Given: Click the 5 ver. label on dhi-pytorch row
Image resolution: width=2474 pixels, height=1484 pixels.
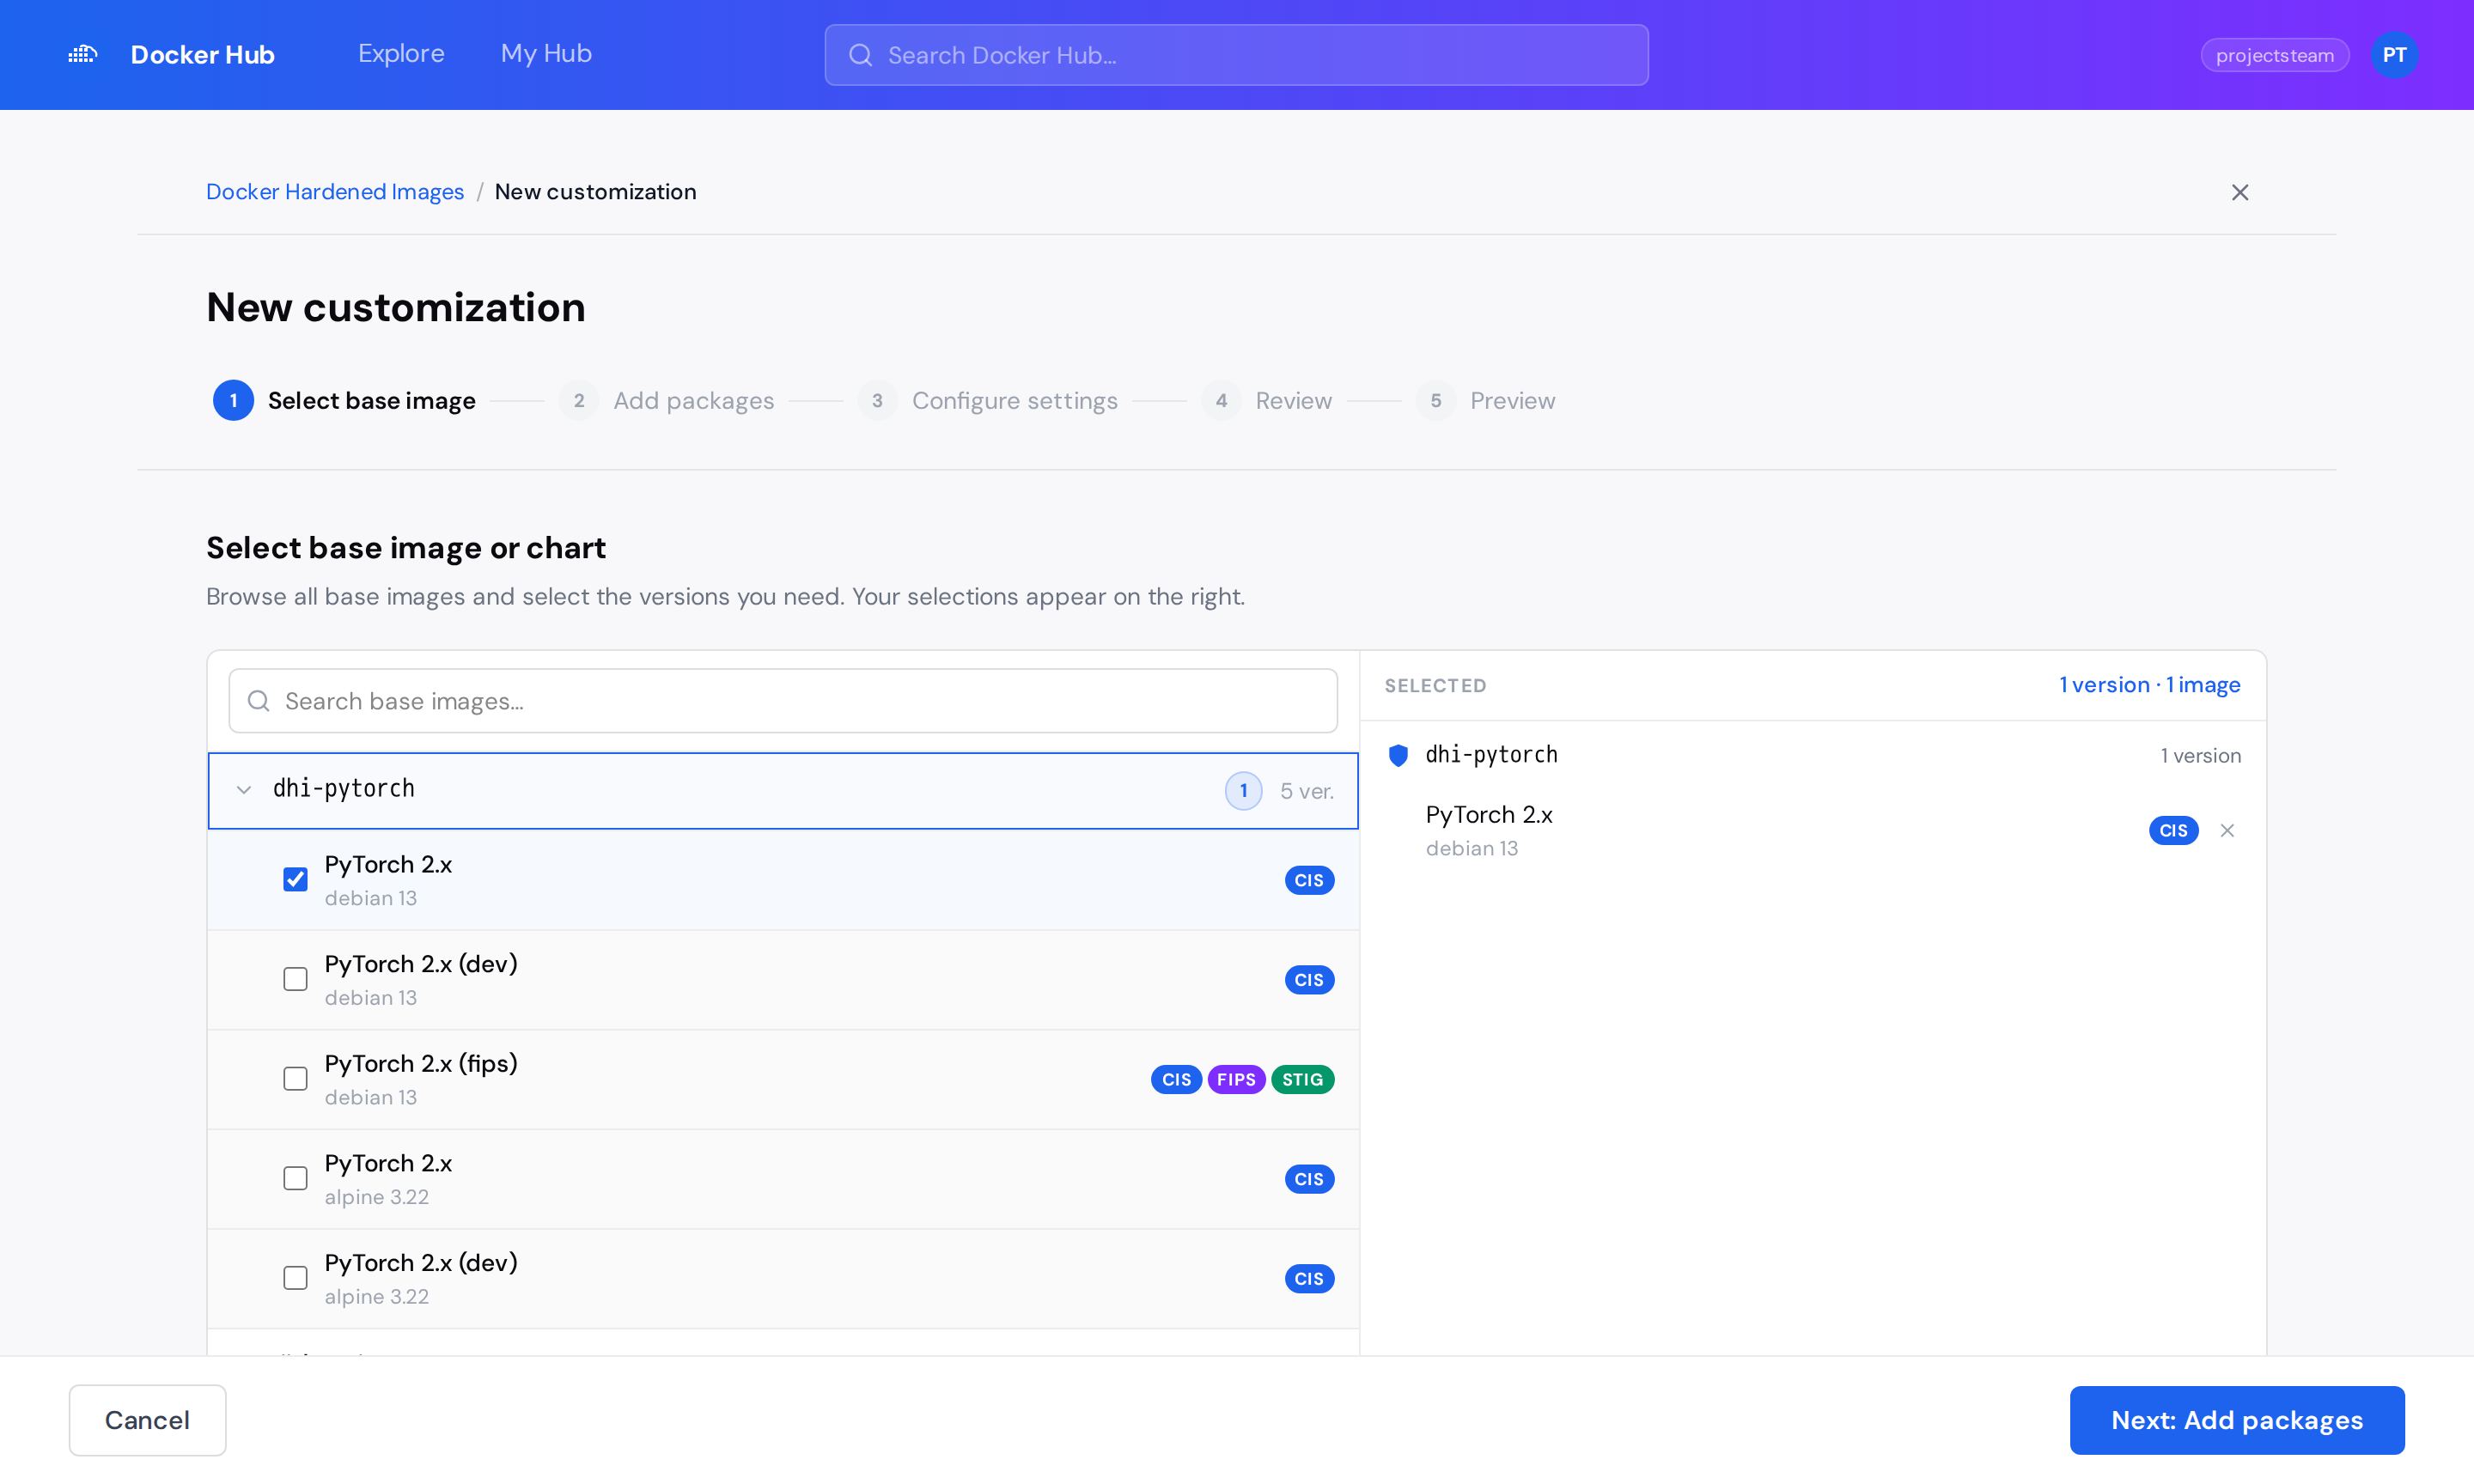Looking at the screenshot, I should click(1307, 791).
